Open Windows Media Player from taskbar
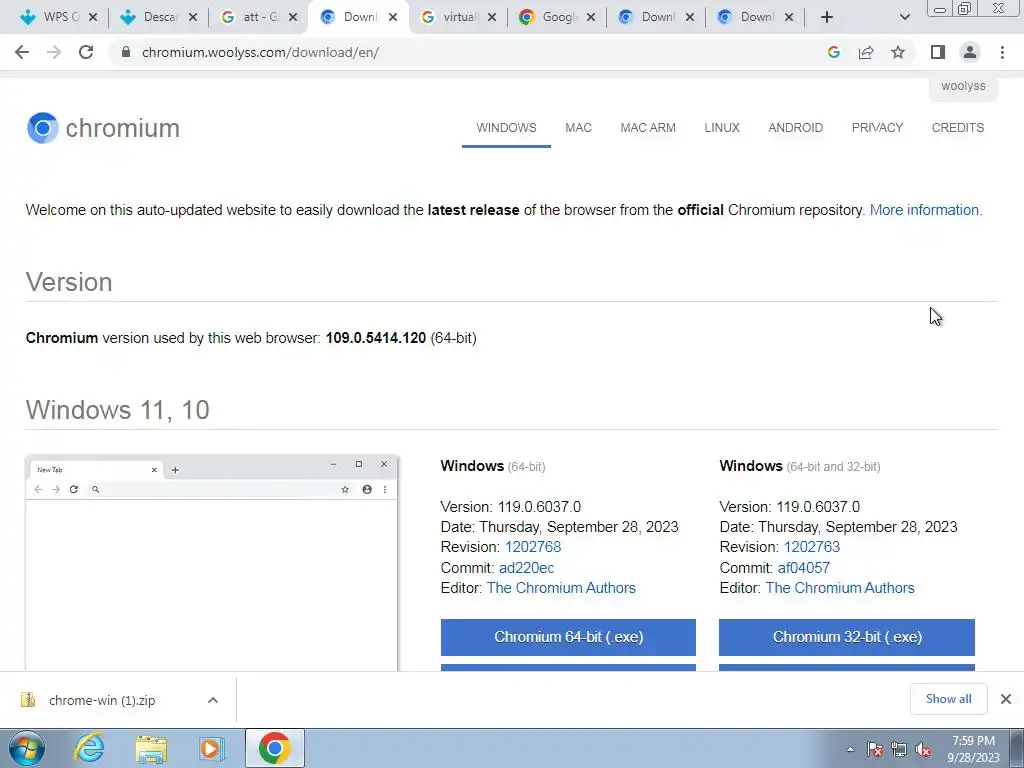 211,748
